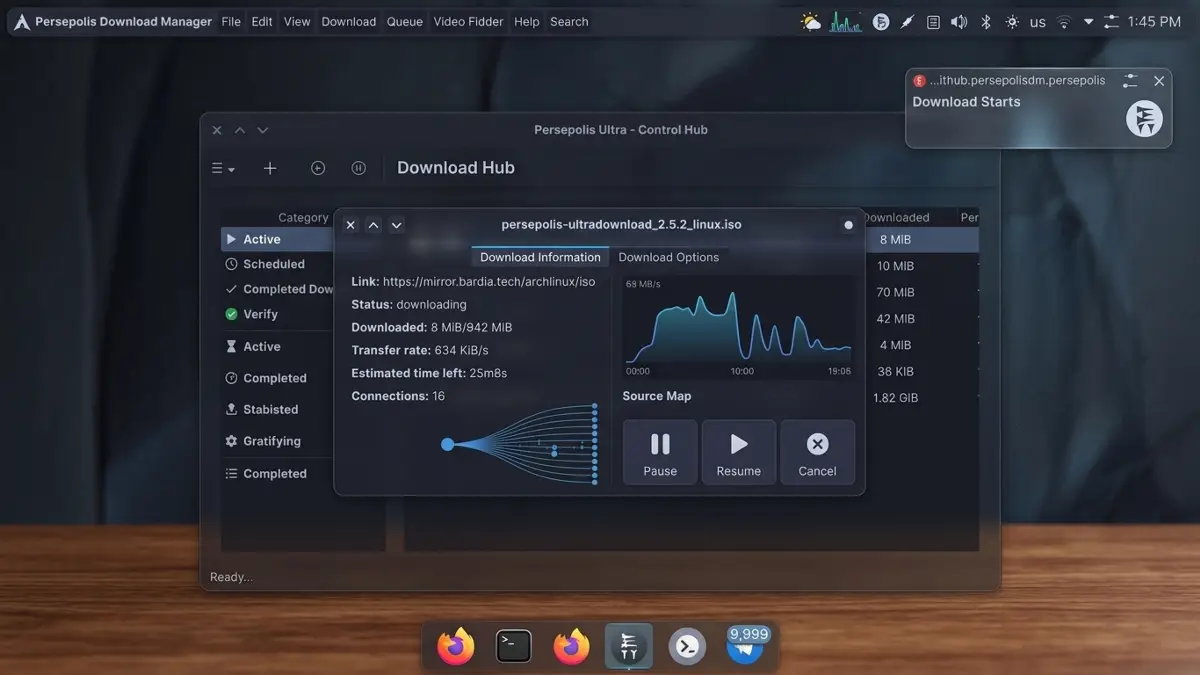Select the Active category with play icon
The image size is (1200, 675).
(277, 239)
